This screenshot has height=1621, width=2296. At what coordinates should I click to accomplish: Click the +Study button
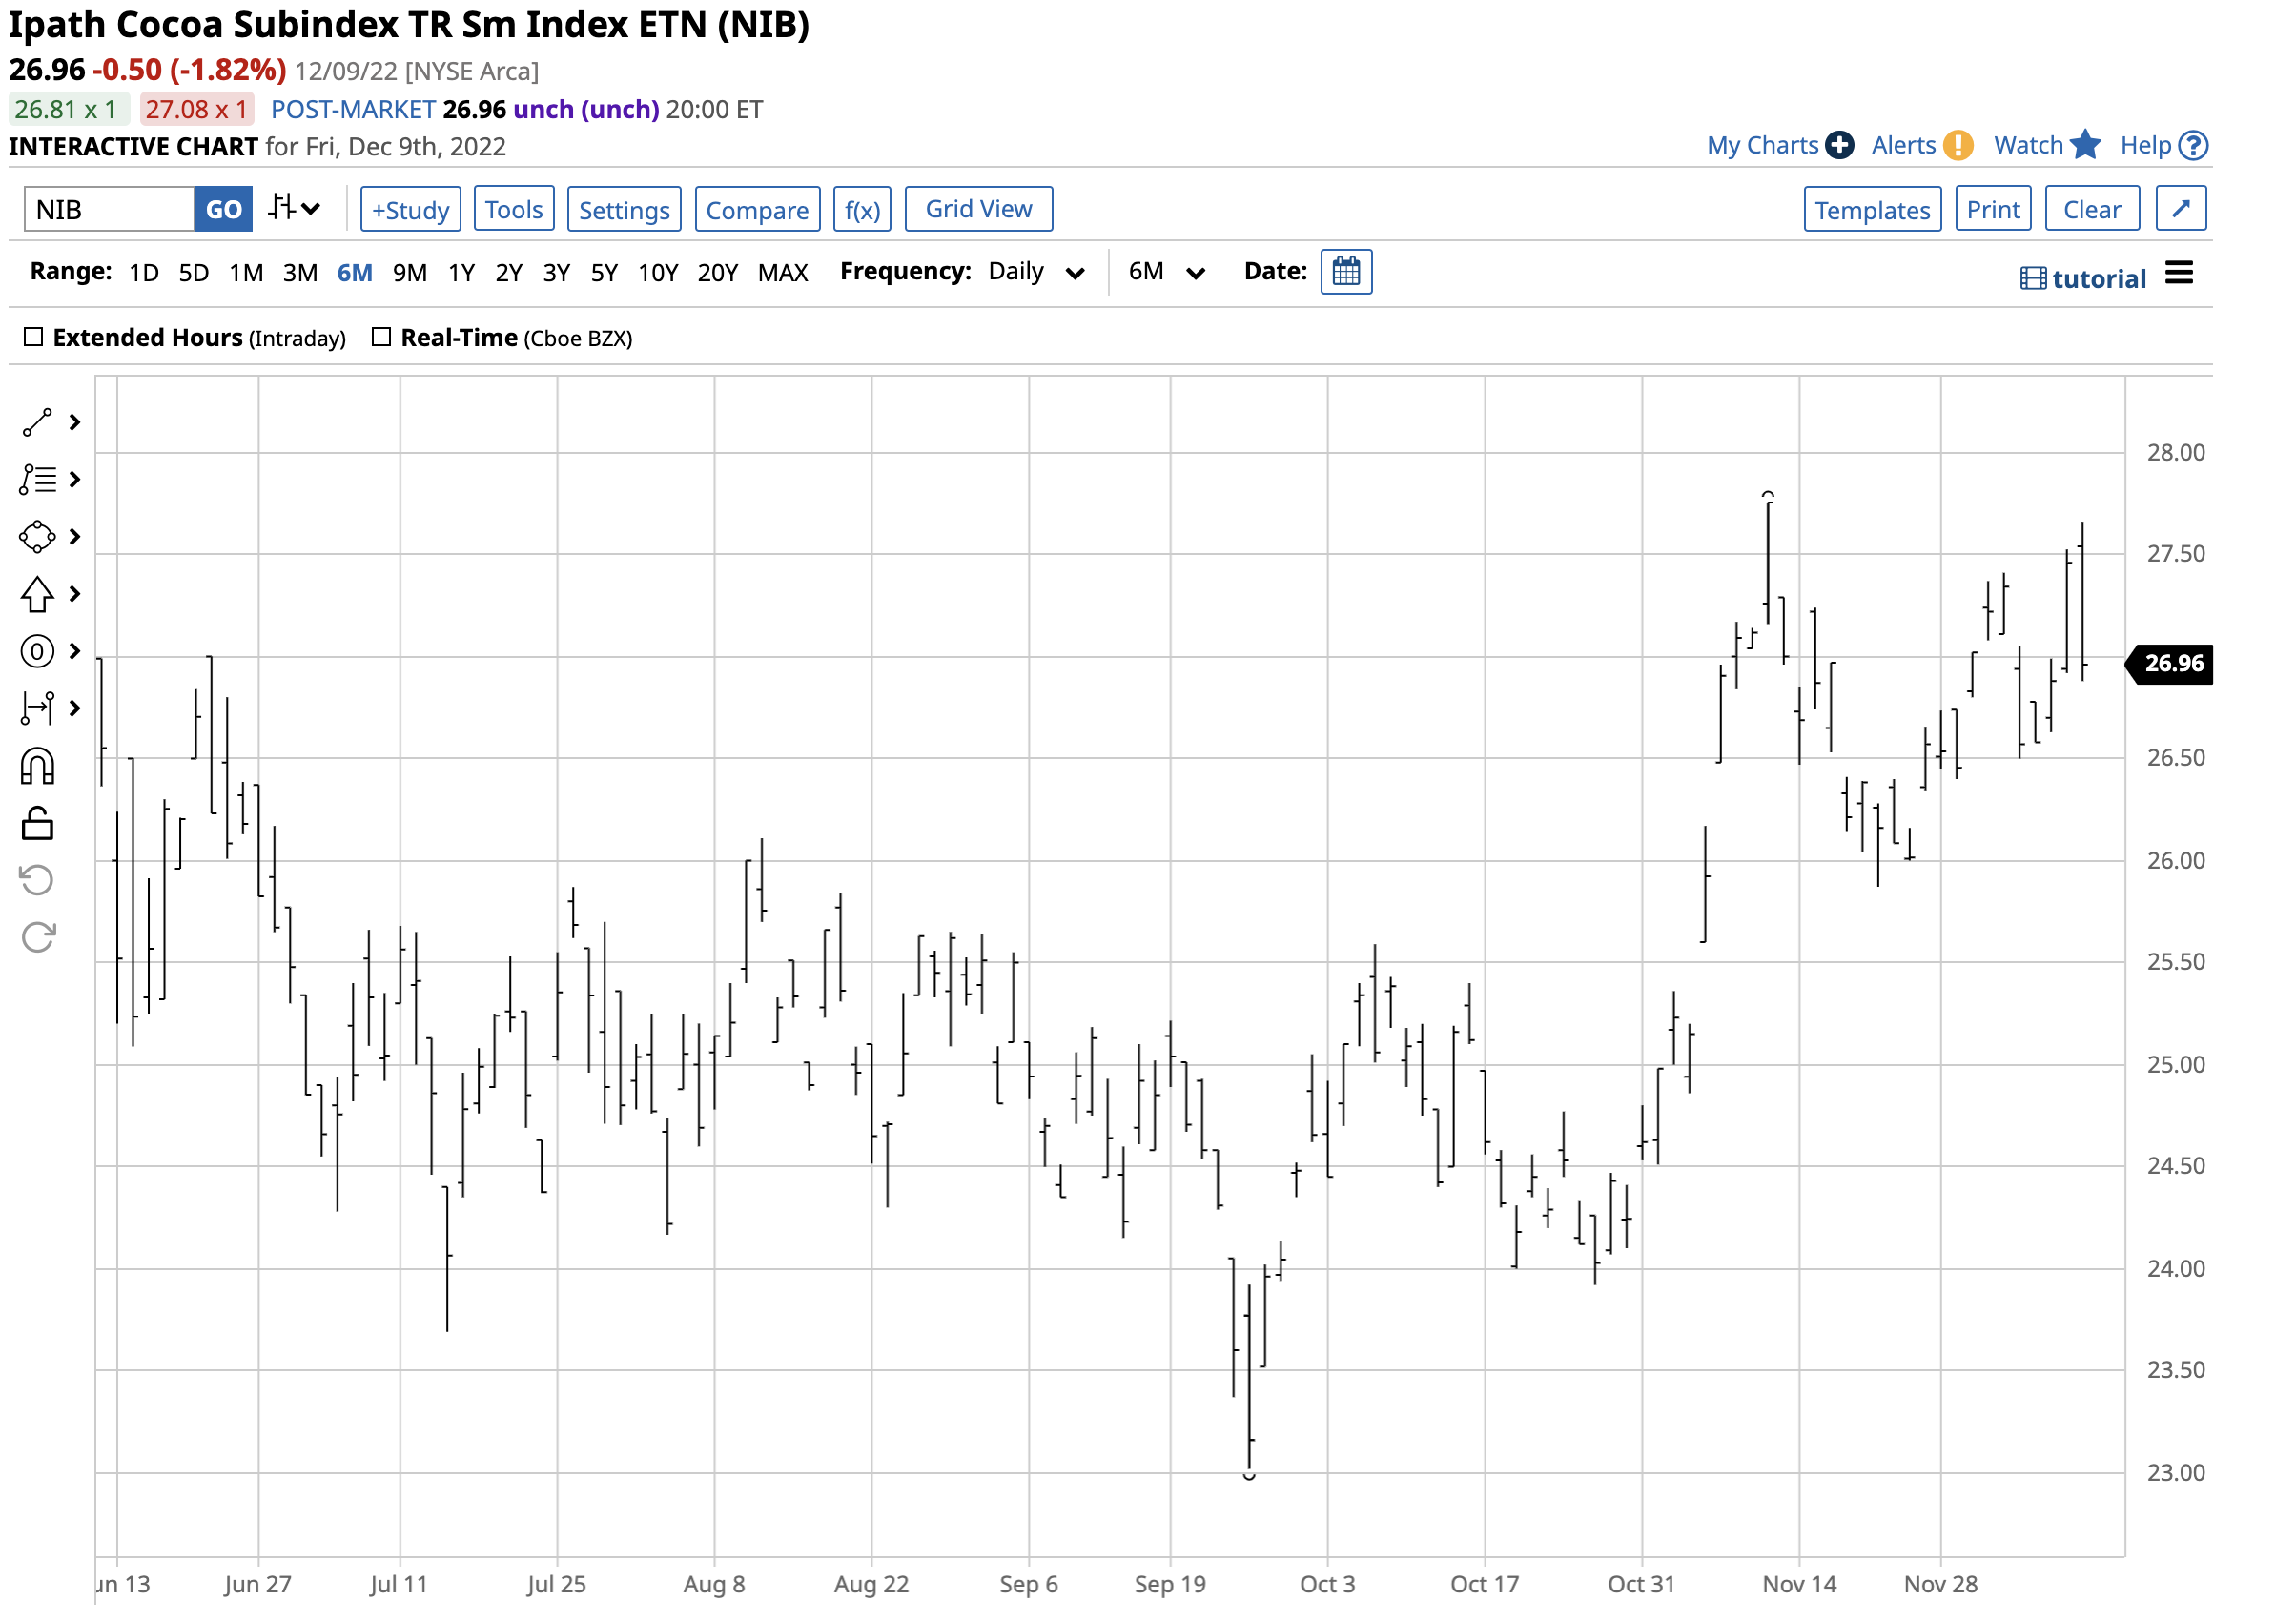(410, 210)
